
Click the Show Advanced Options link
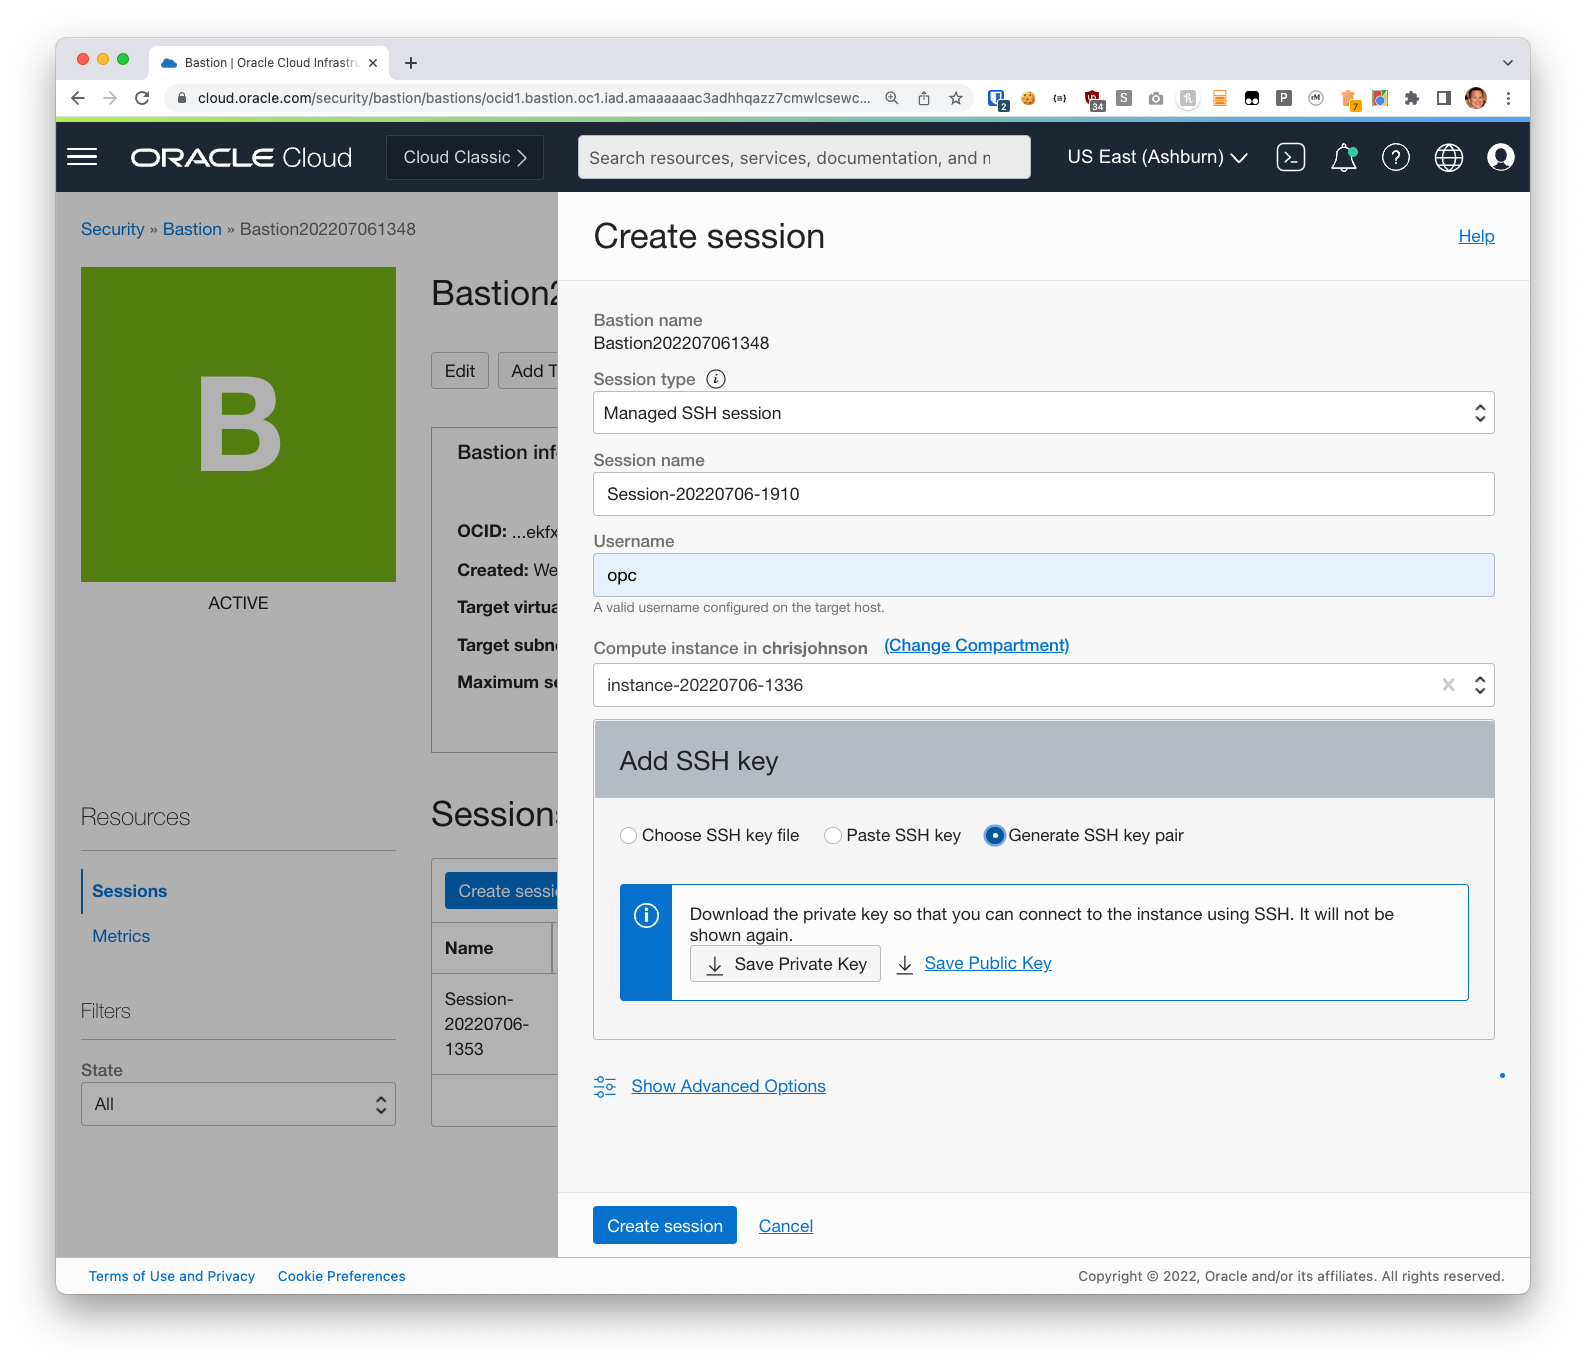pos(728,1086)
